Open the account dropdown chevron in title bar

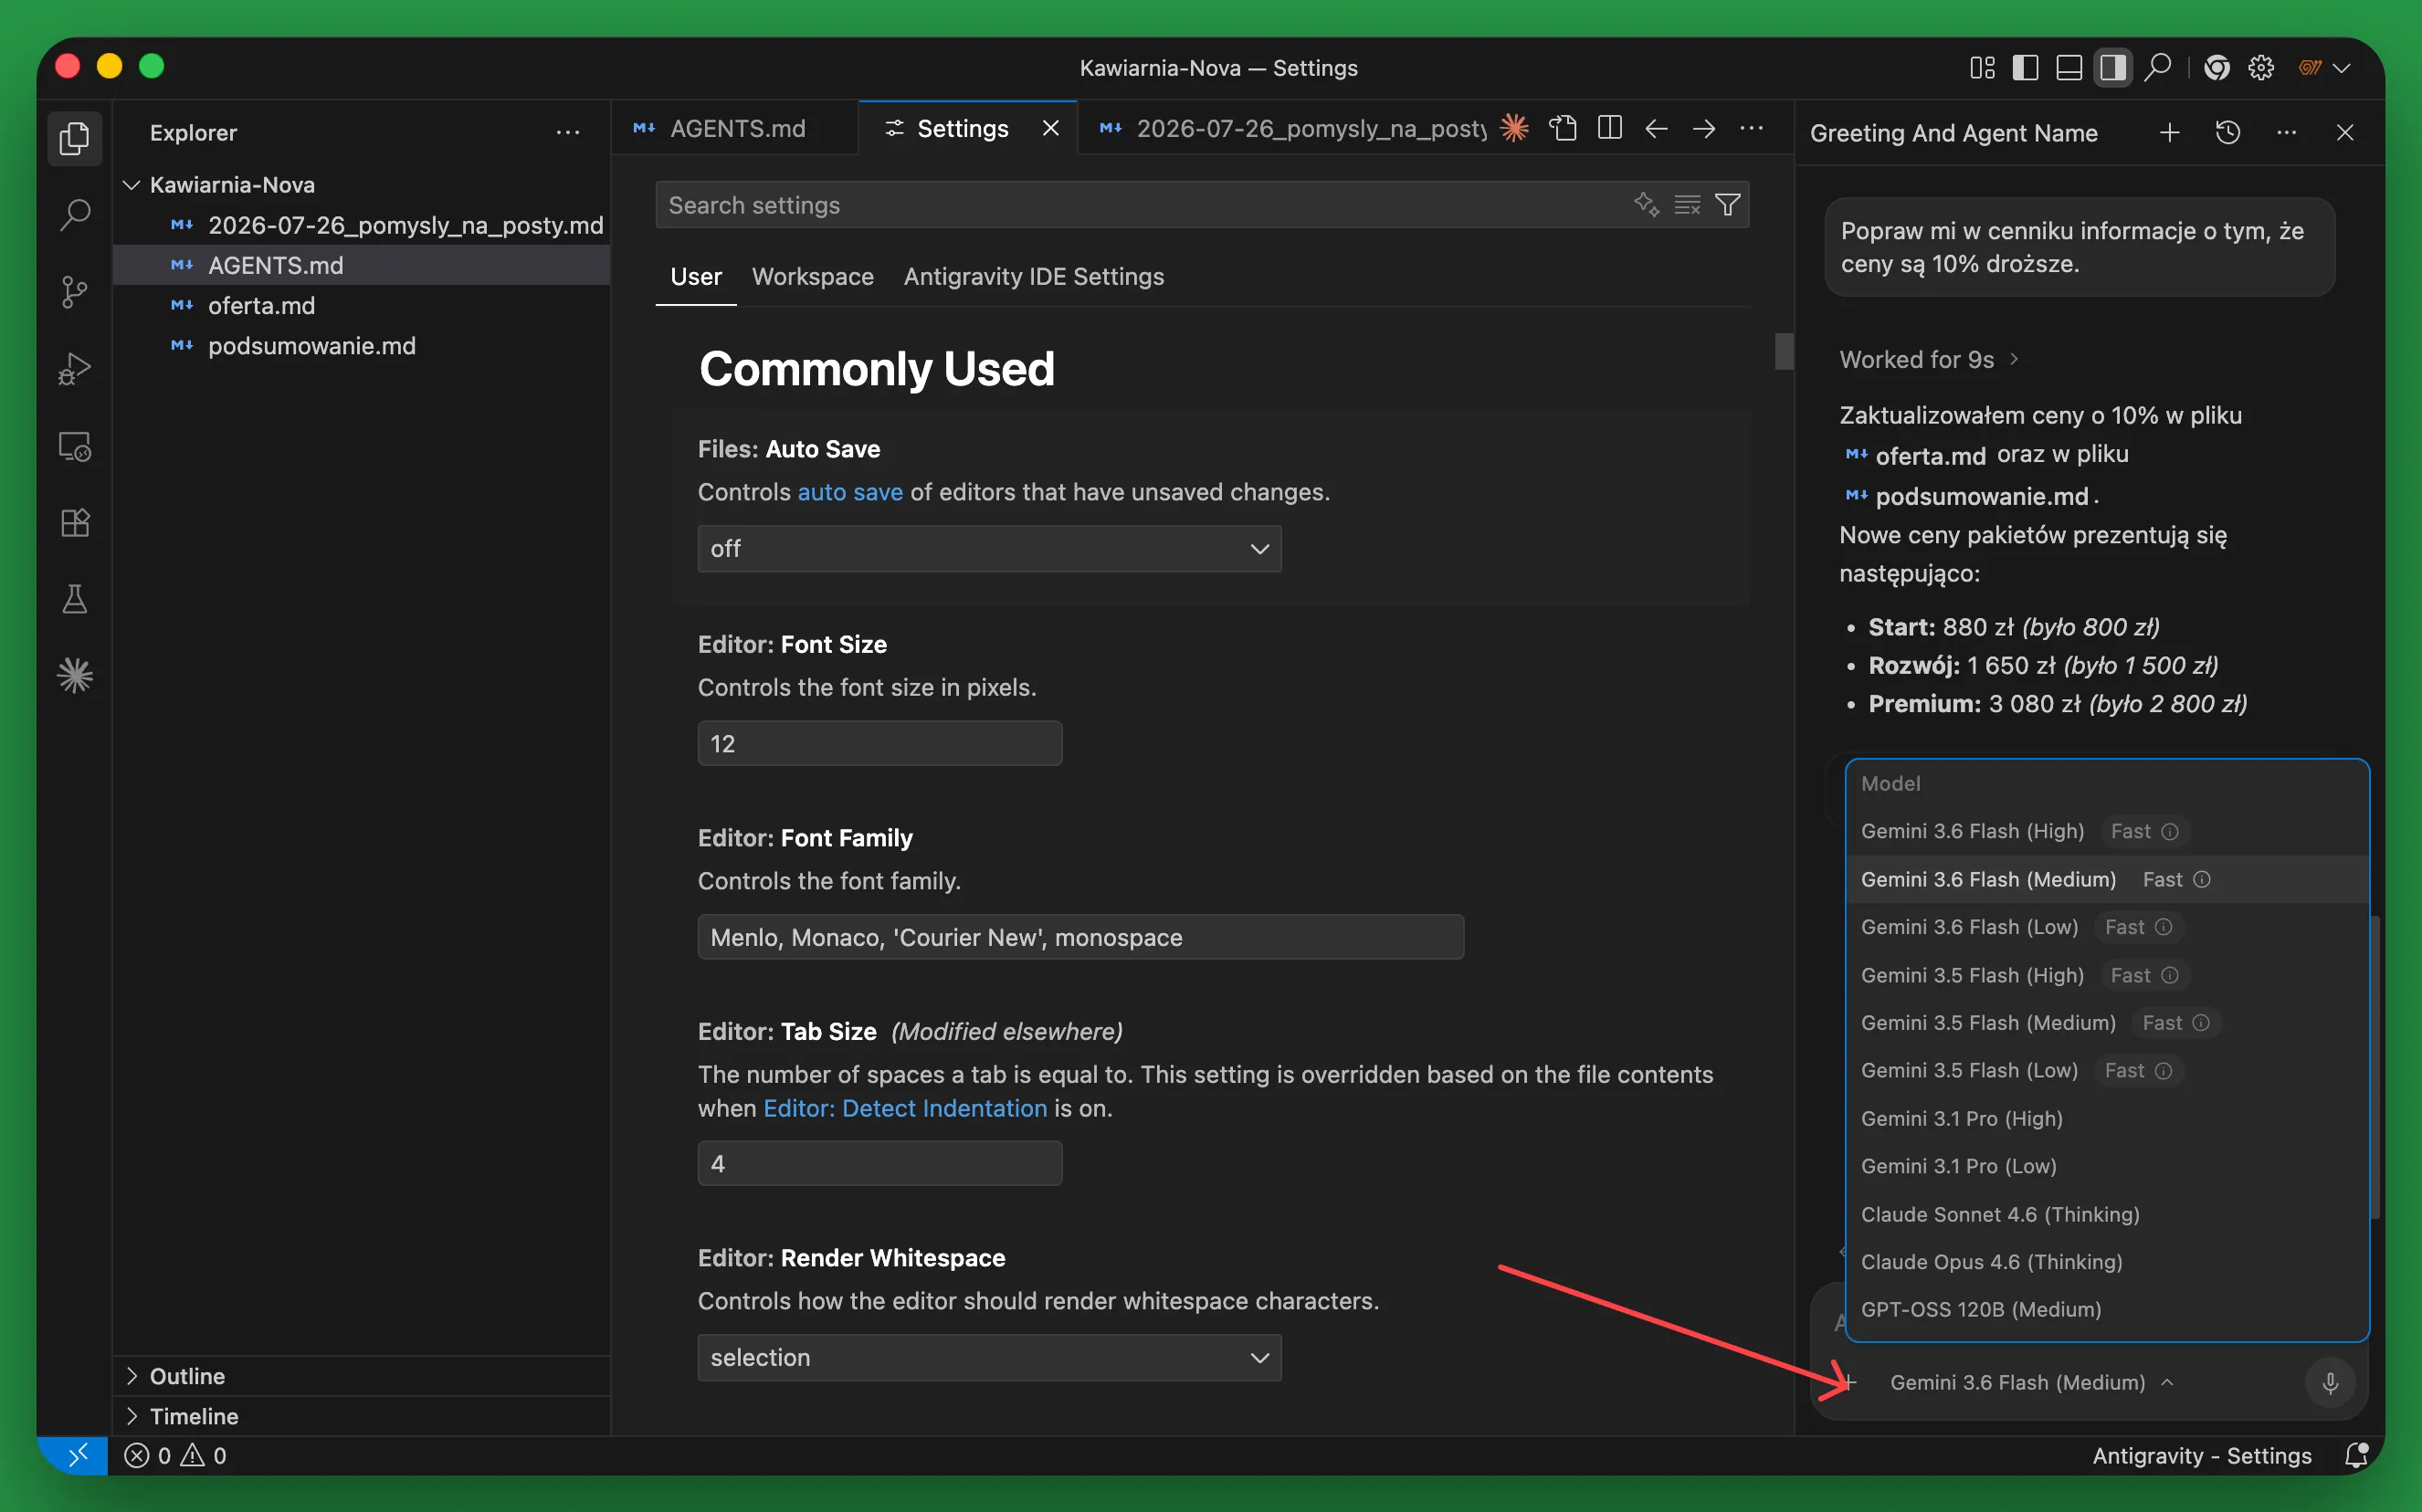[2341, 67]
